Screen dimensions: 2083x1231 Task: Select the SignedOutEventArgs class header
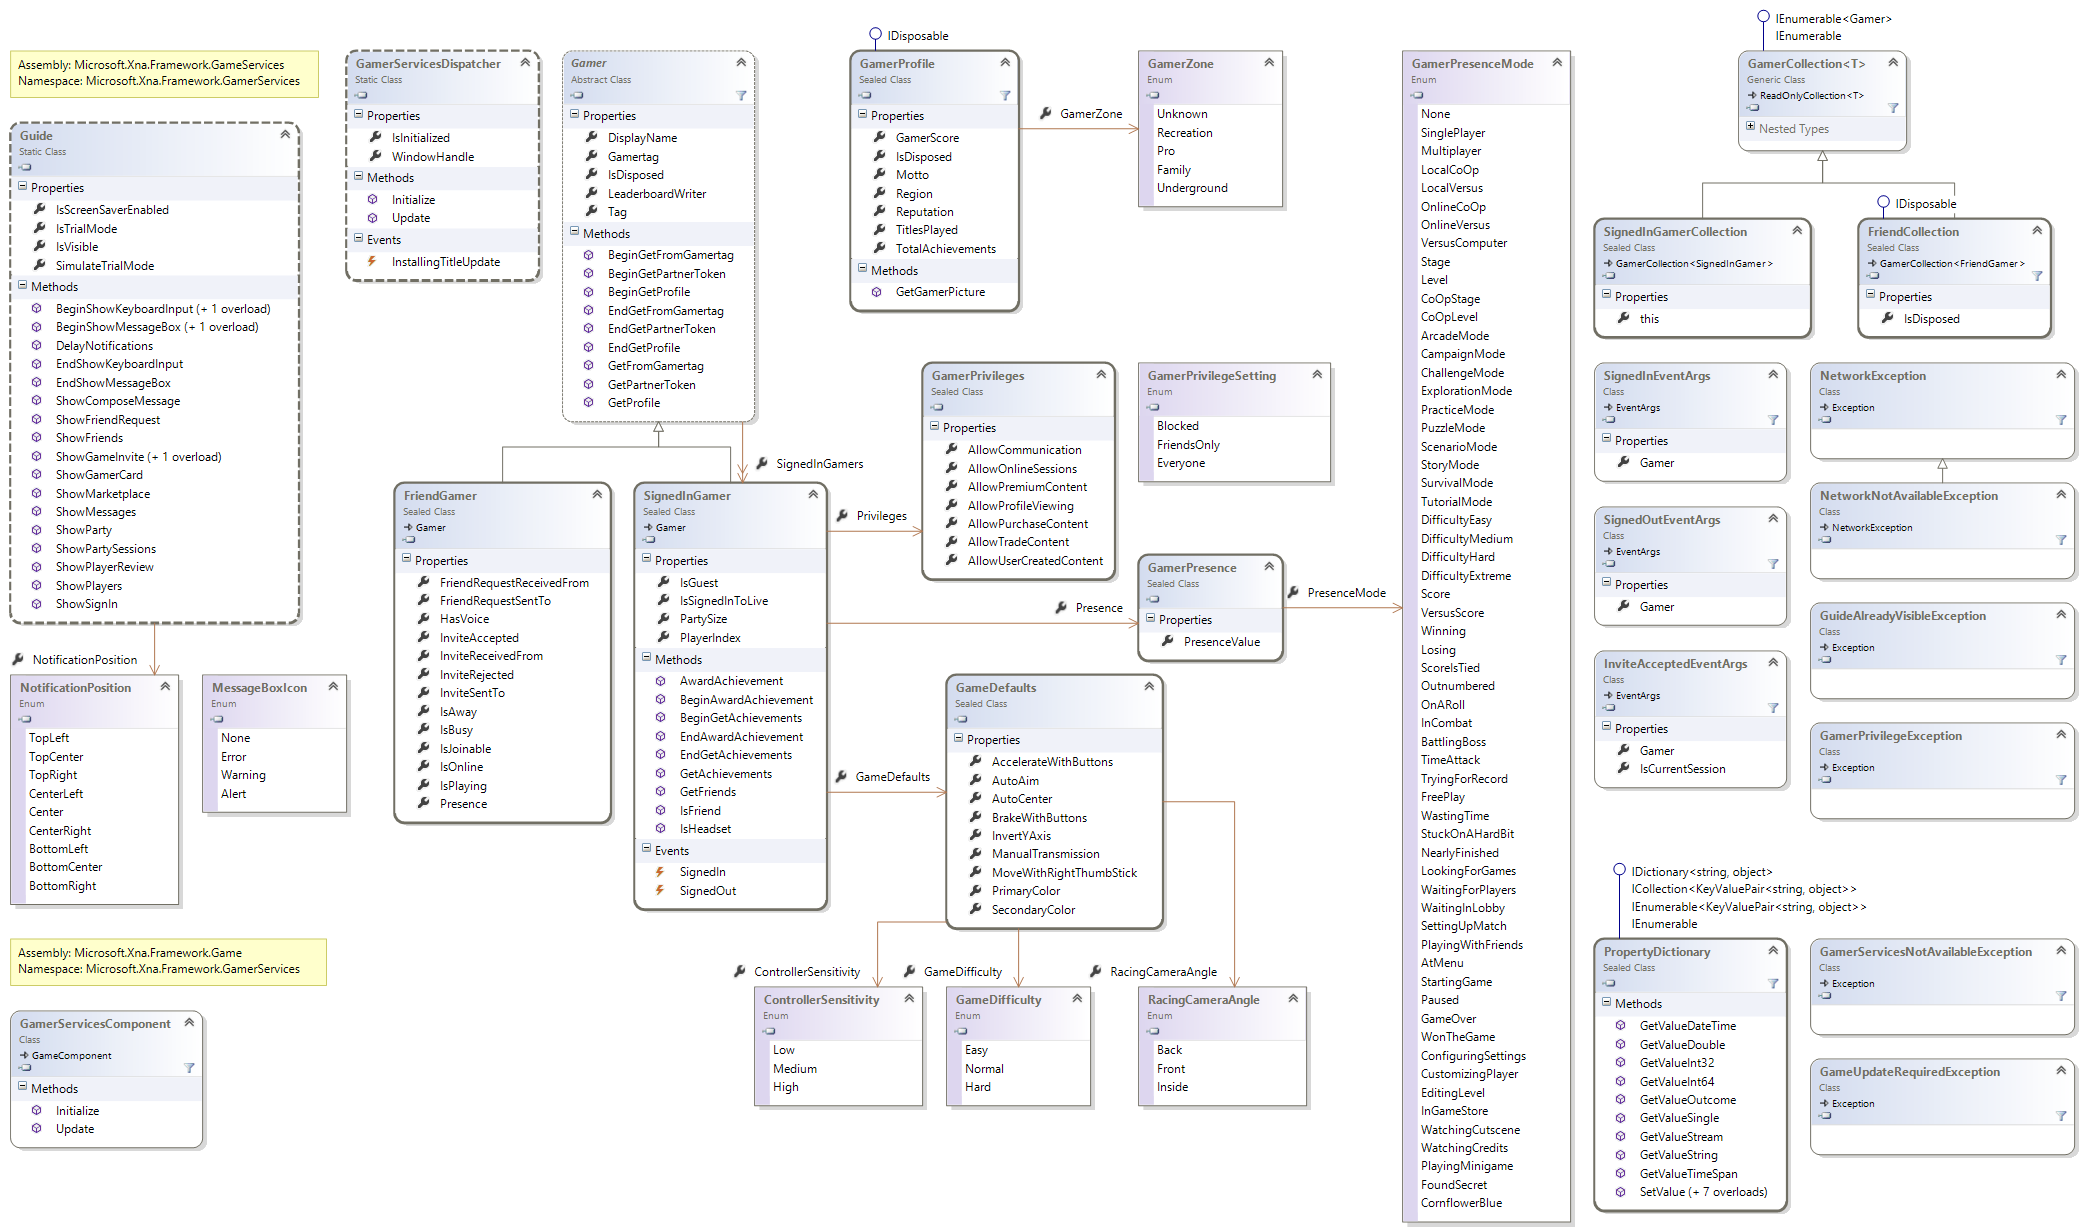pyautogui.click(x=1690, y=540)
